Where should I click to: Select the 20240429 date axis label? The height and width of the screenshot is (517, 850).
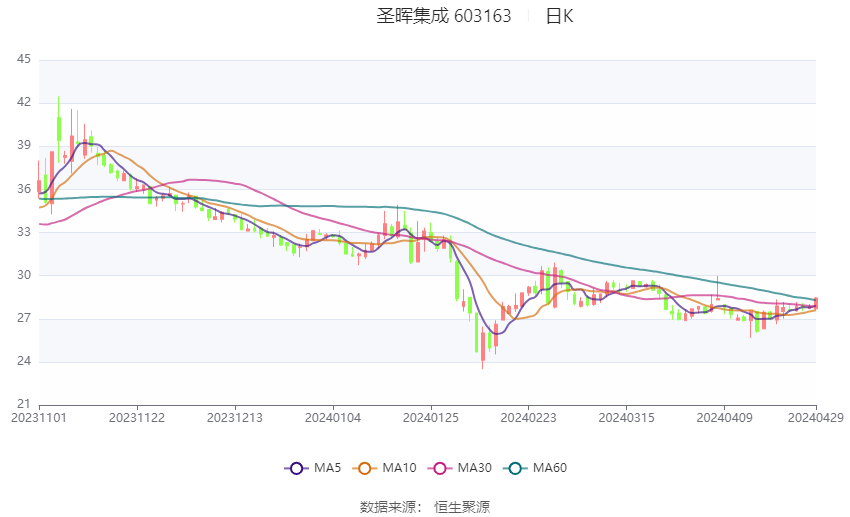tap(817, 417)
